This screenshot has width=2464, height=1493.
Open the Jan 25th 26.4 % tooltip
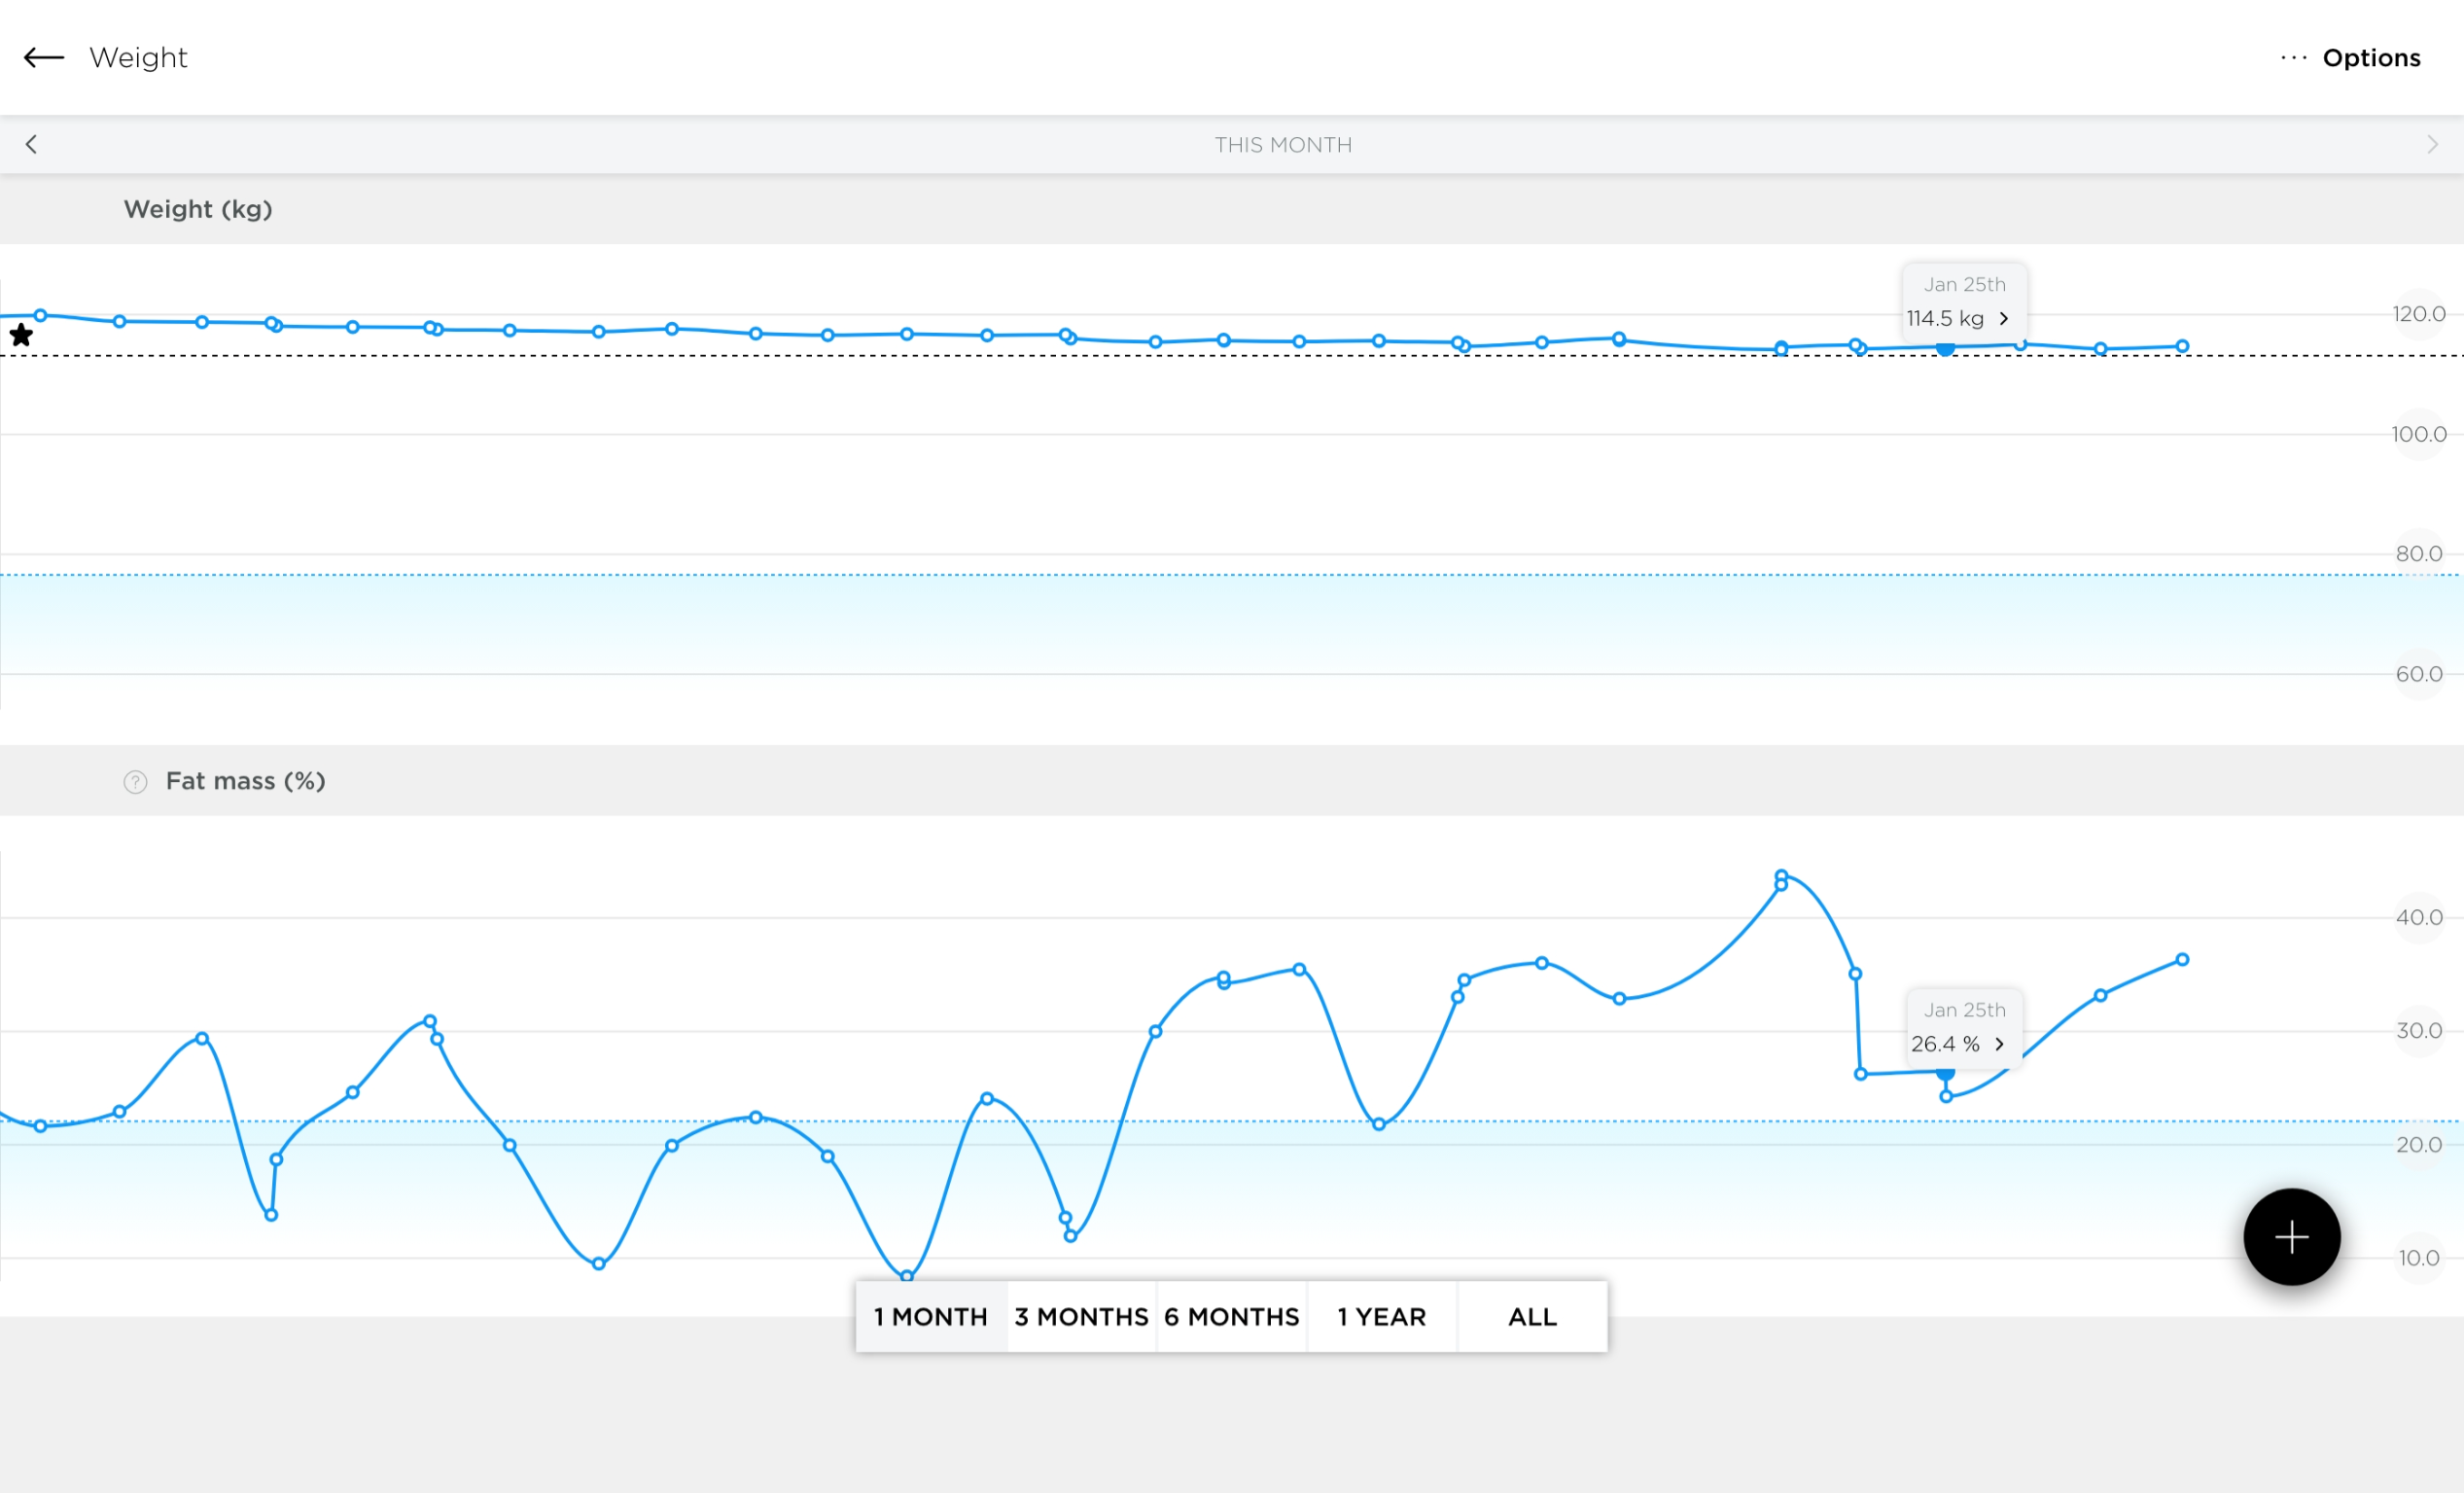point(1964,1028)
